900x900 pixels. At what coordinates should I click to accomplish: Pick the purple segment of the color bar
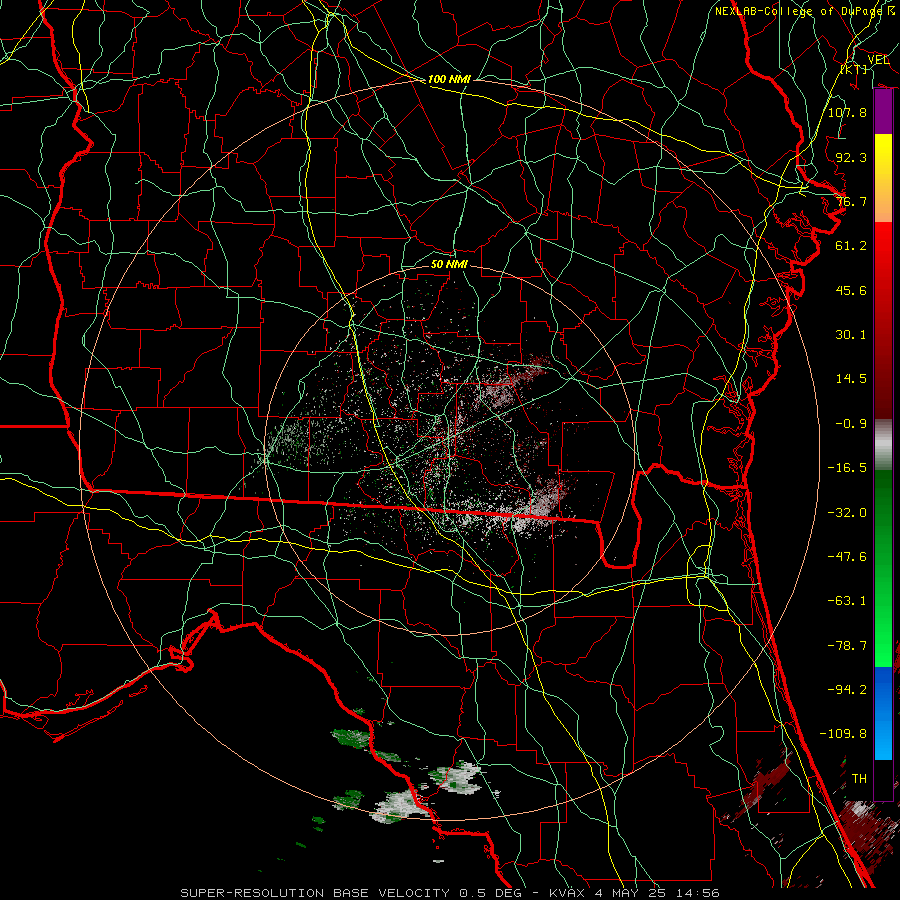pyautogui.click(x=883, y=112)
